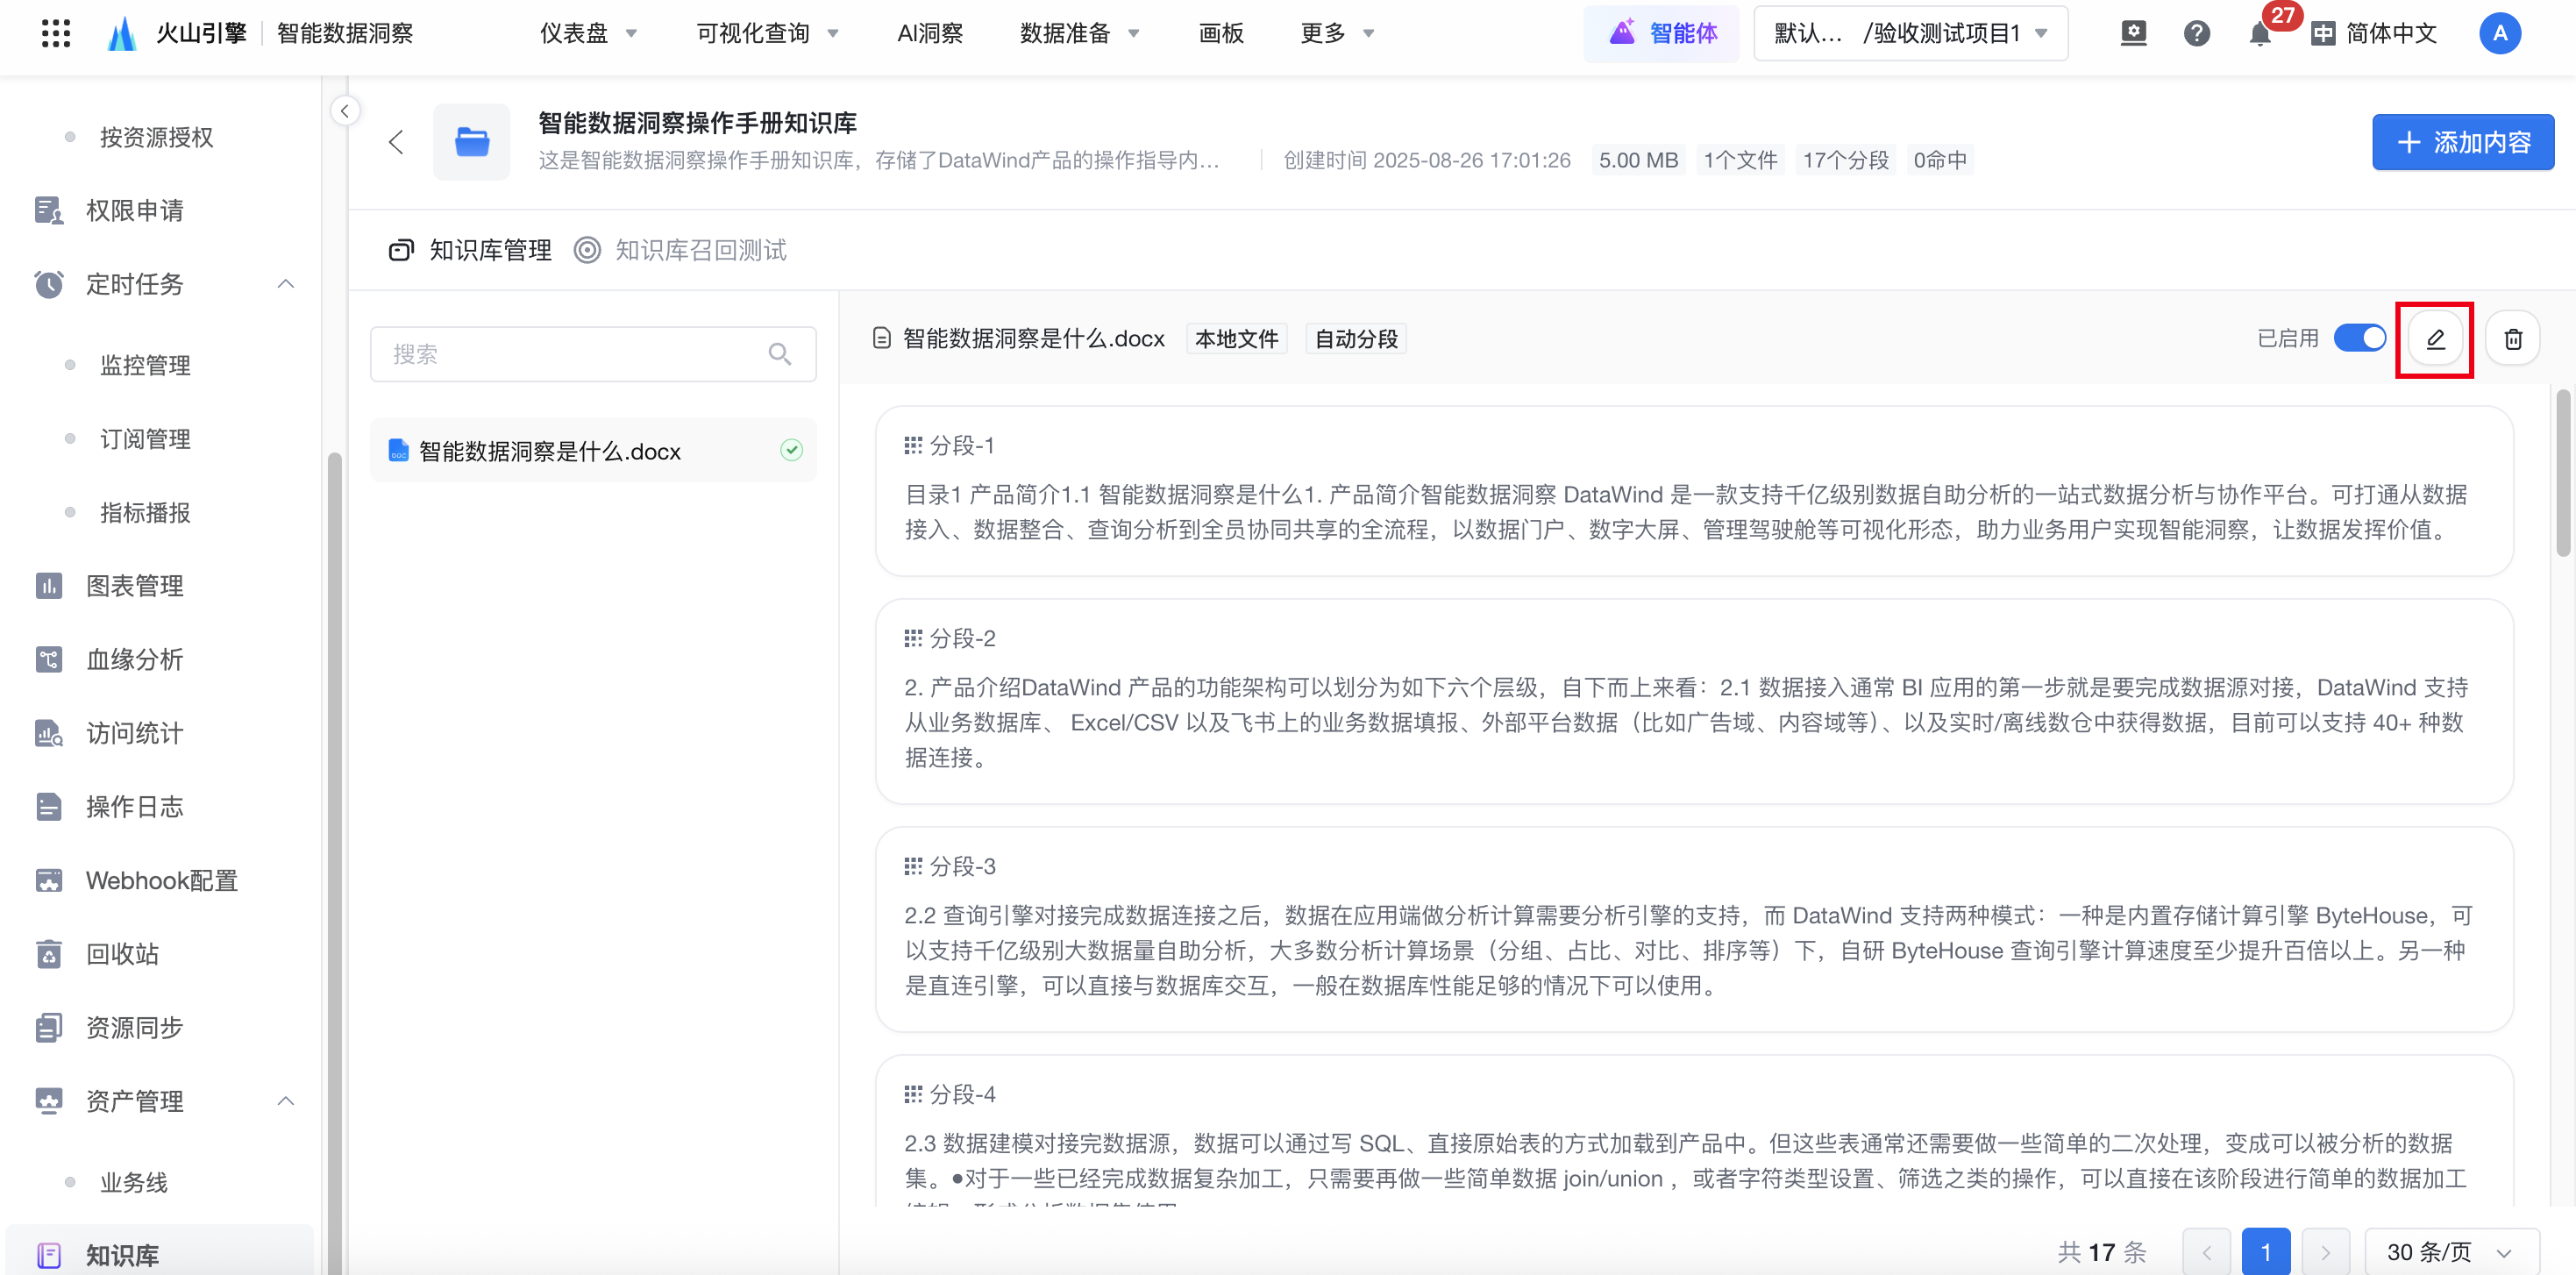Collapse the 资产管理 sidebar group
Screen dimensions: 2576x1275
[285, 1101]
